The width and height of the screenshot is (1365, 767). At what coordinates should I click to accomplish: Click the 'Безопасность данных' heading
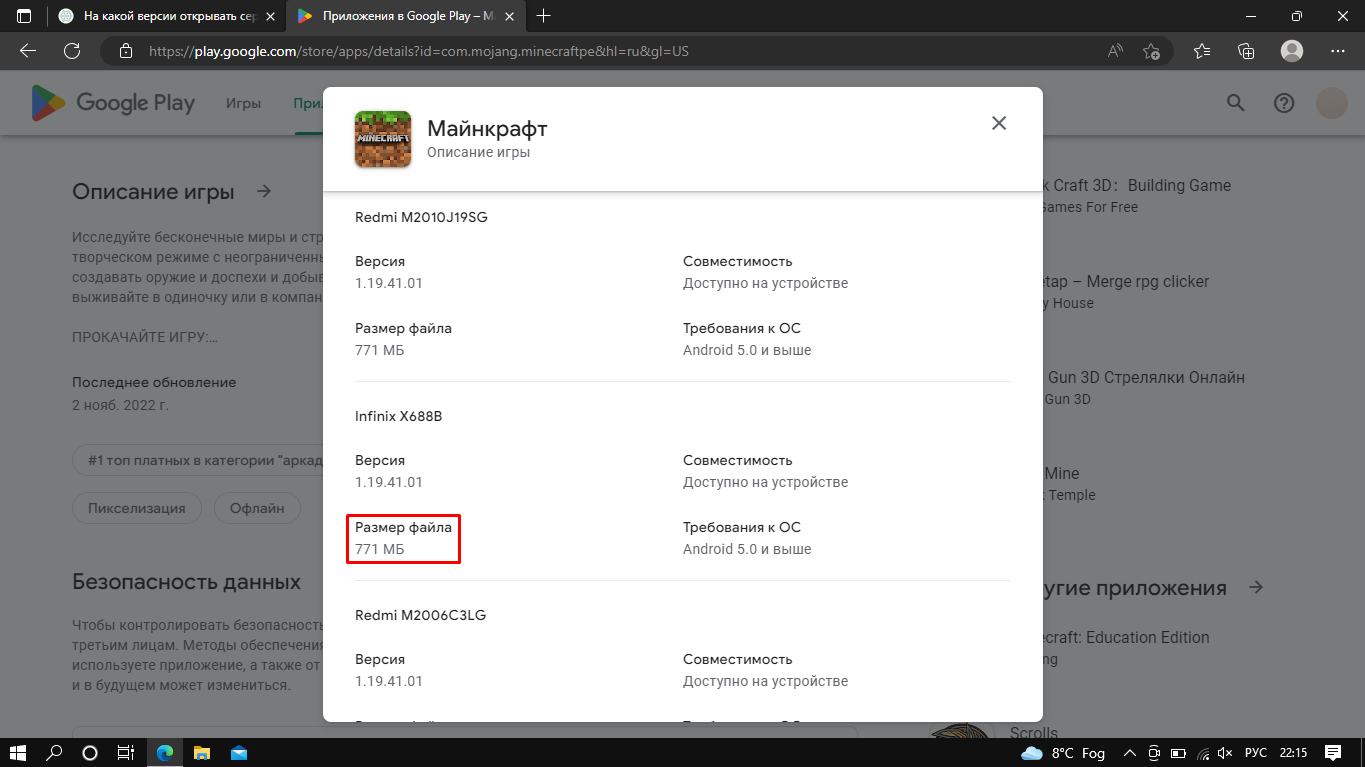click(x=186, y=582)
